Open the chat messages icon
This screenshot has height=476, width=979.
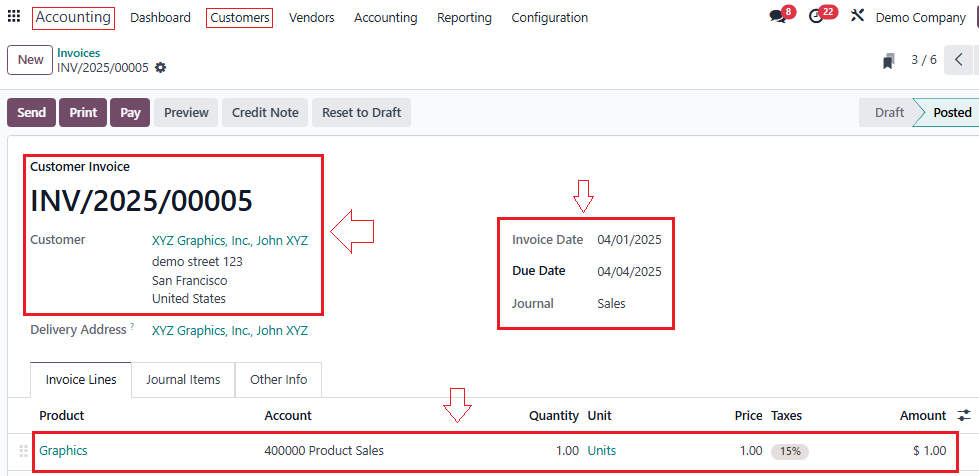click(x=777, y=17)
